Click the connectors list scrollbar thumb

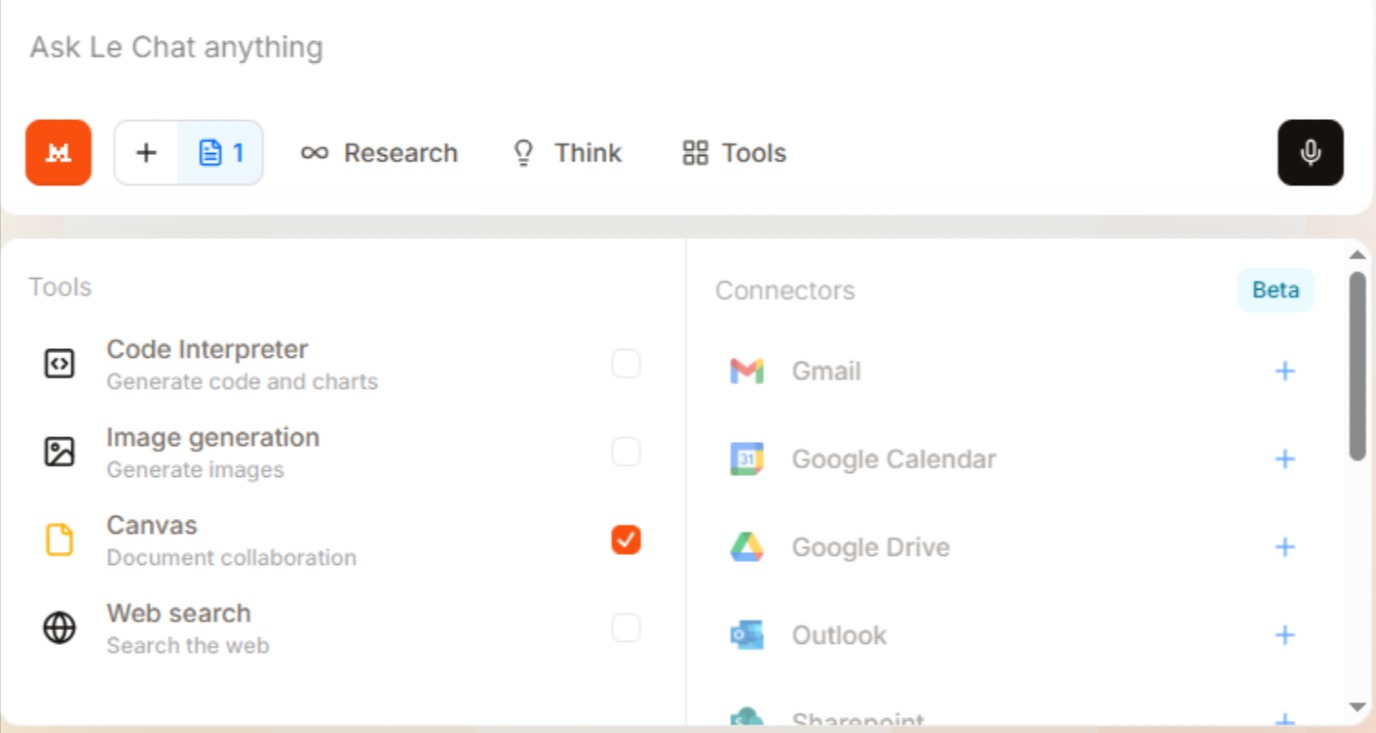coord(1357,365)
